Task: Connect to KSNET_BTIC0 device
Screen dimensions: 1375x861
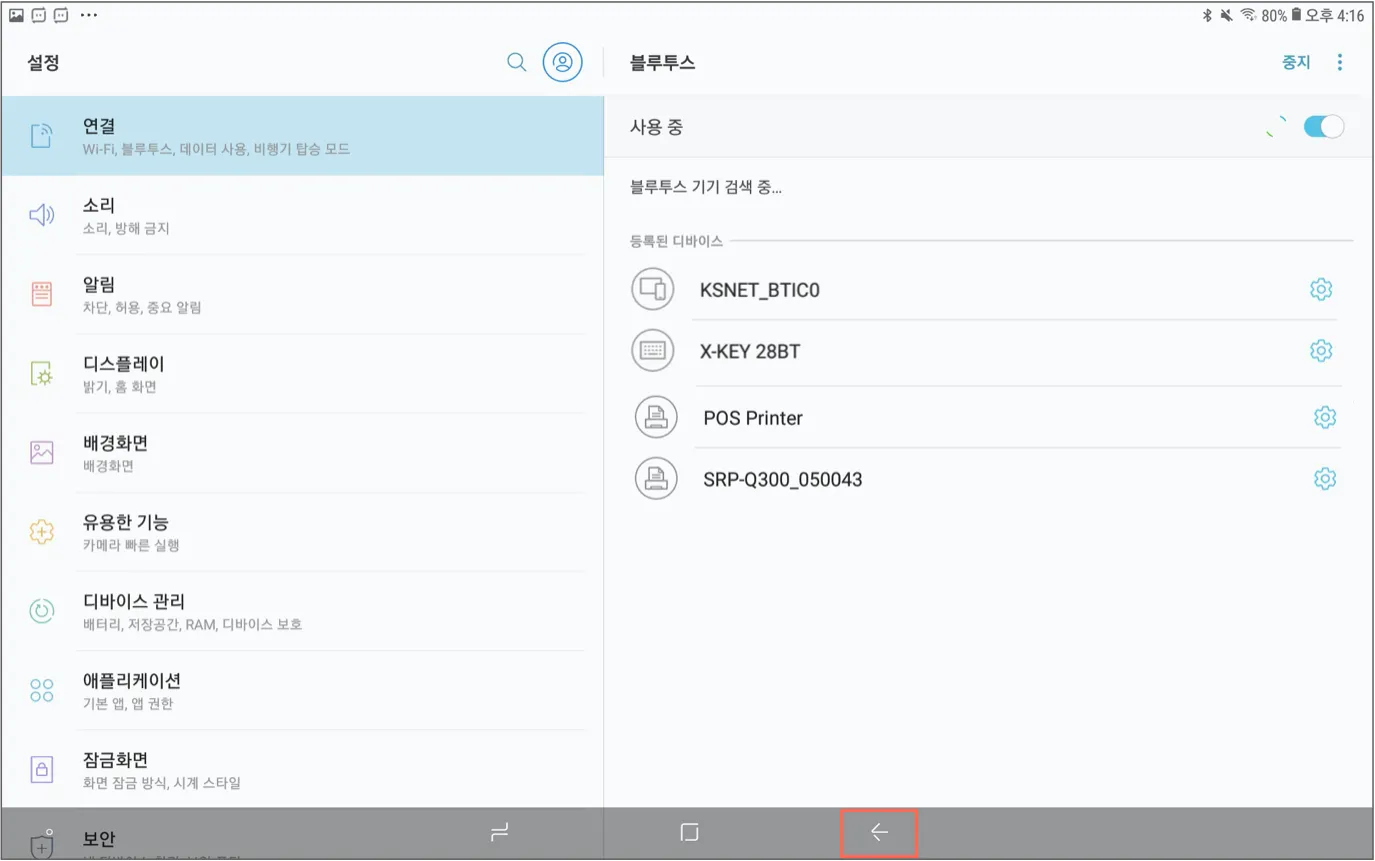Action: coord(760,291)
